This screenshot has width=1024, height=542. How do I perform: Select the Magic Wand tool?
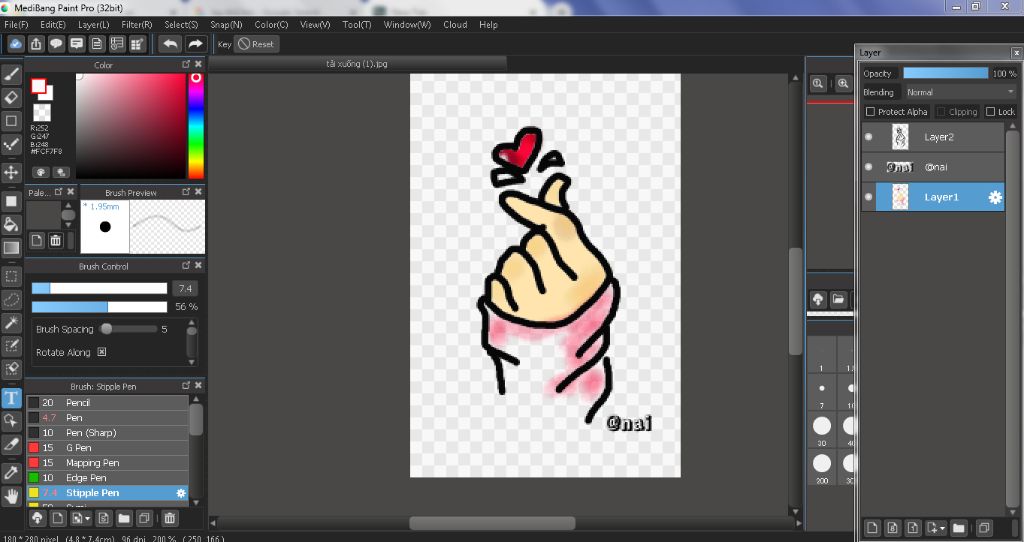point(11,323)
